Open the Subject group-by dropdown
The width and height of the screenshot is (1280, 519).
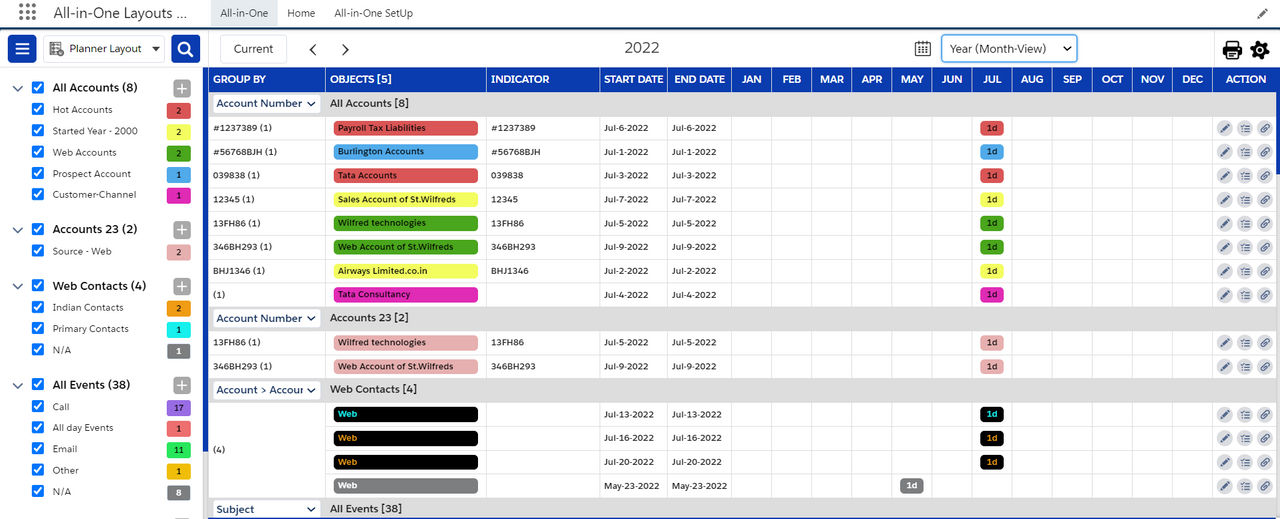click(267, 509)
